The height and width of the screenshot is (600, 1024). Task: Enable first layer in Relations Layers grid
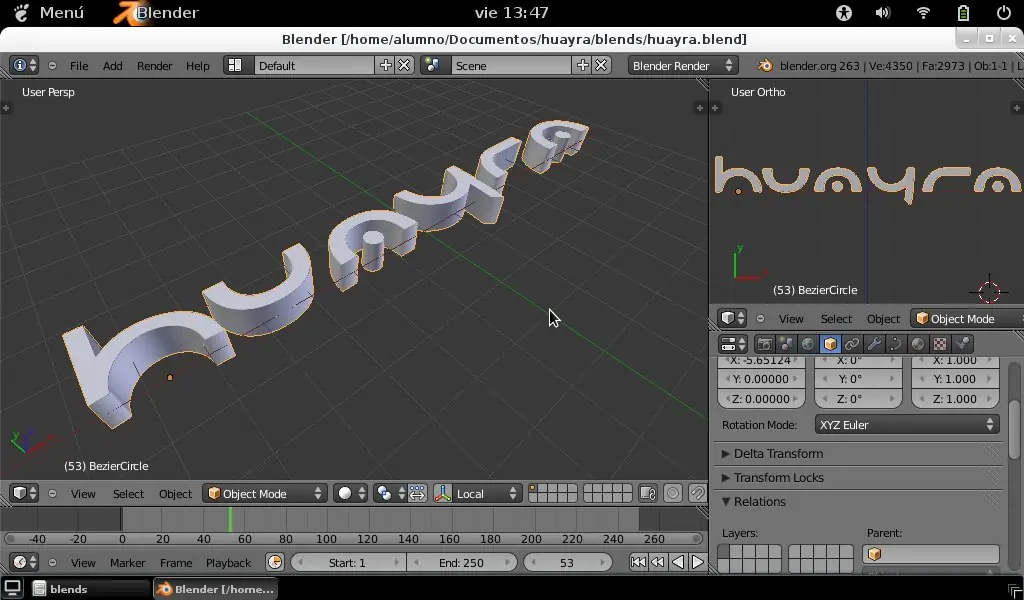pyautogui.click(x=725, y=552)
